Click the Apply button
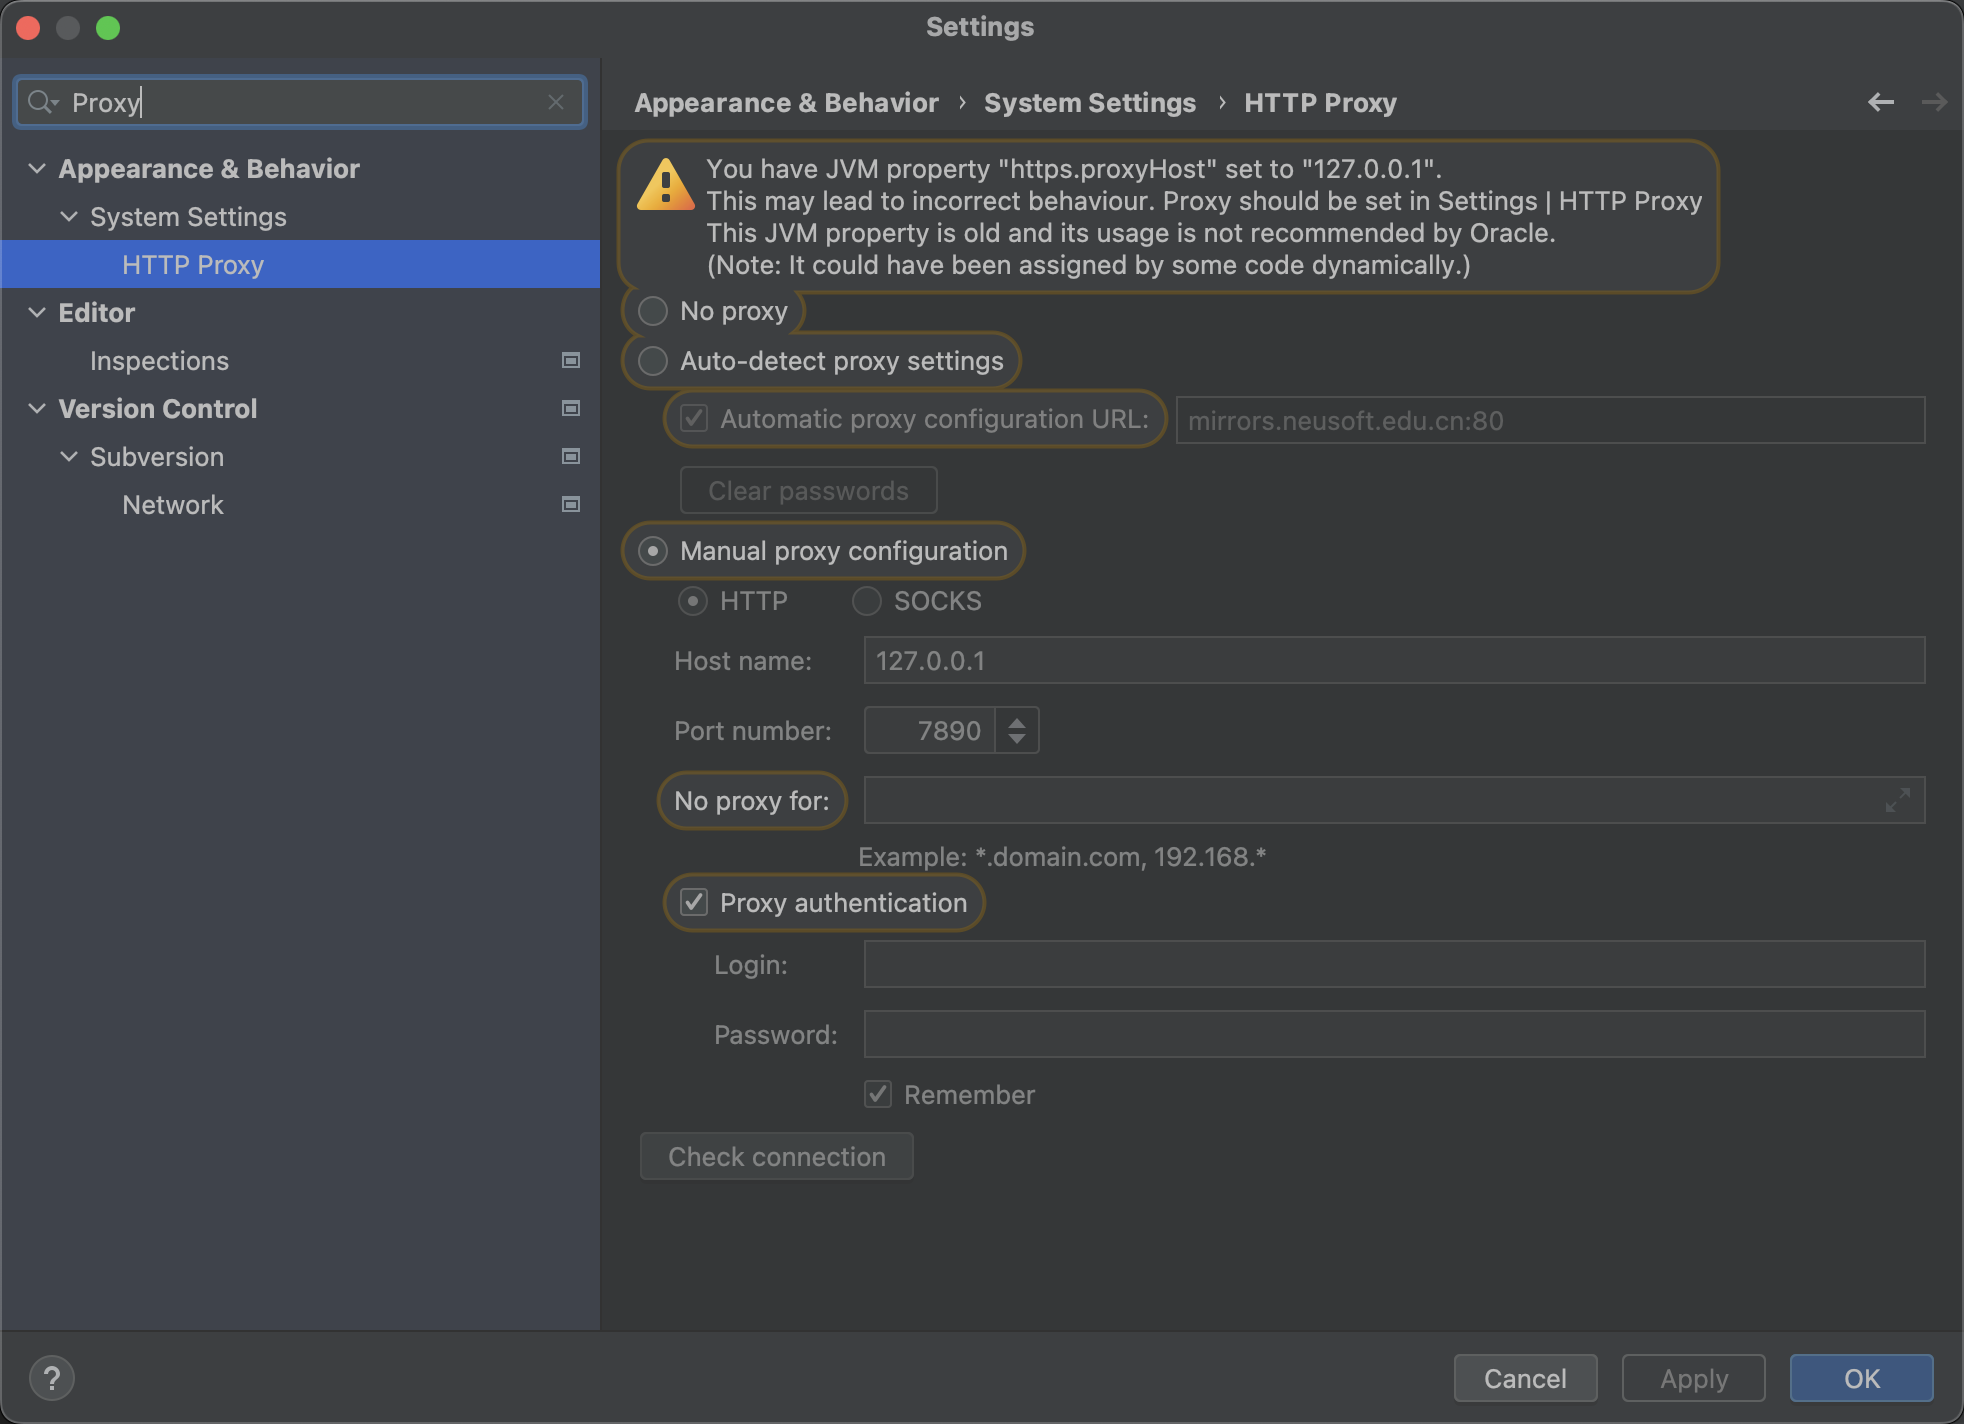Screen dimensions: 1964x1424 [1693, 1378]
